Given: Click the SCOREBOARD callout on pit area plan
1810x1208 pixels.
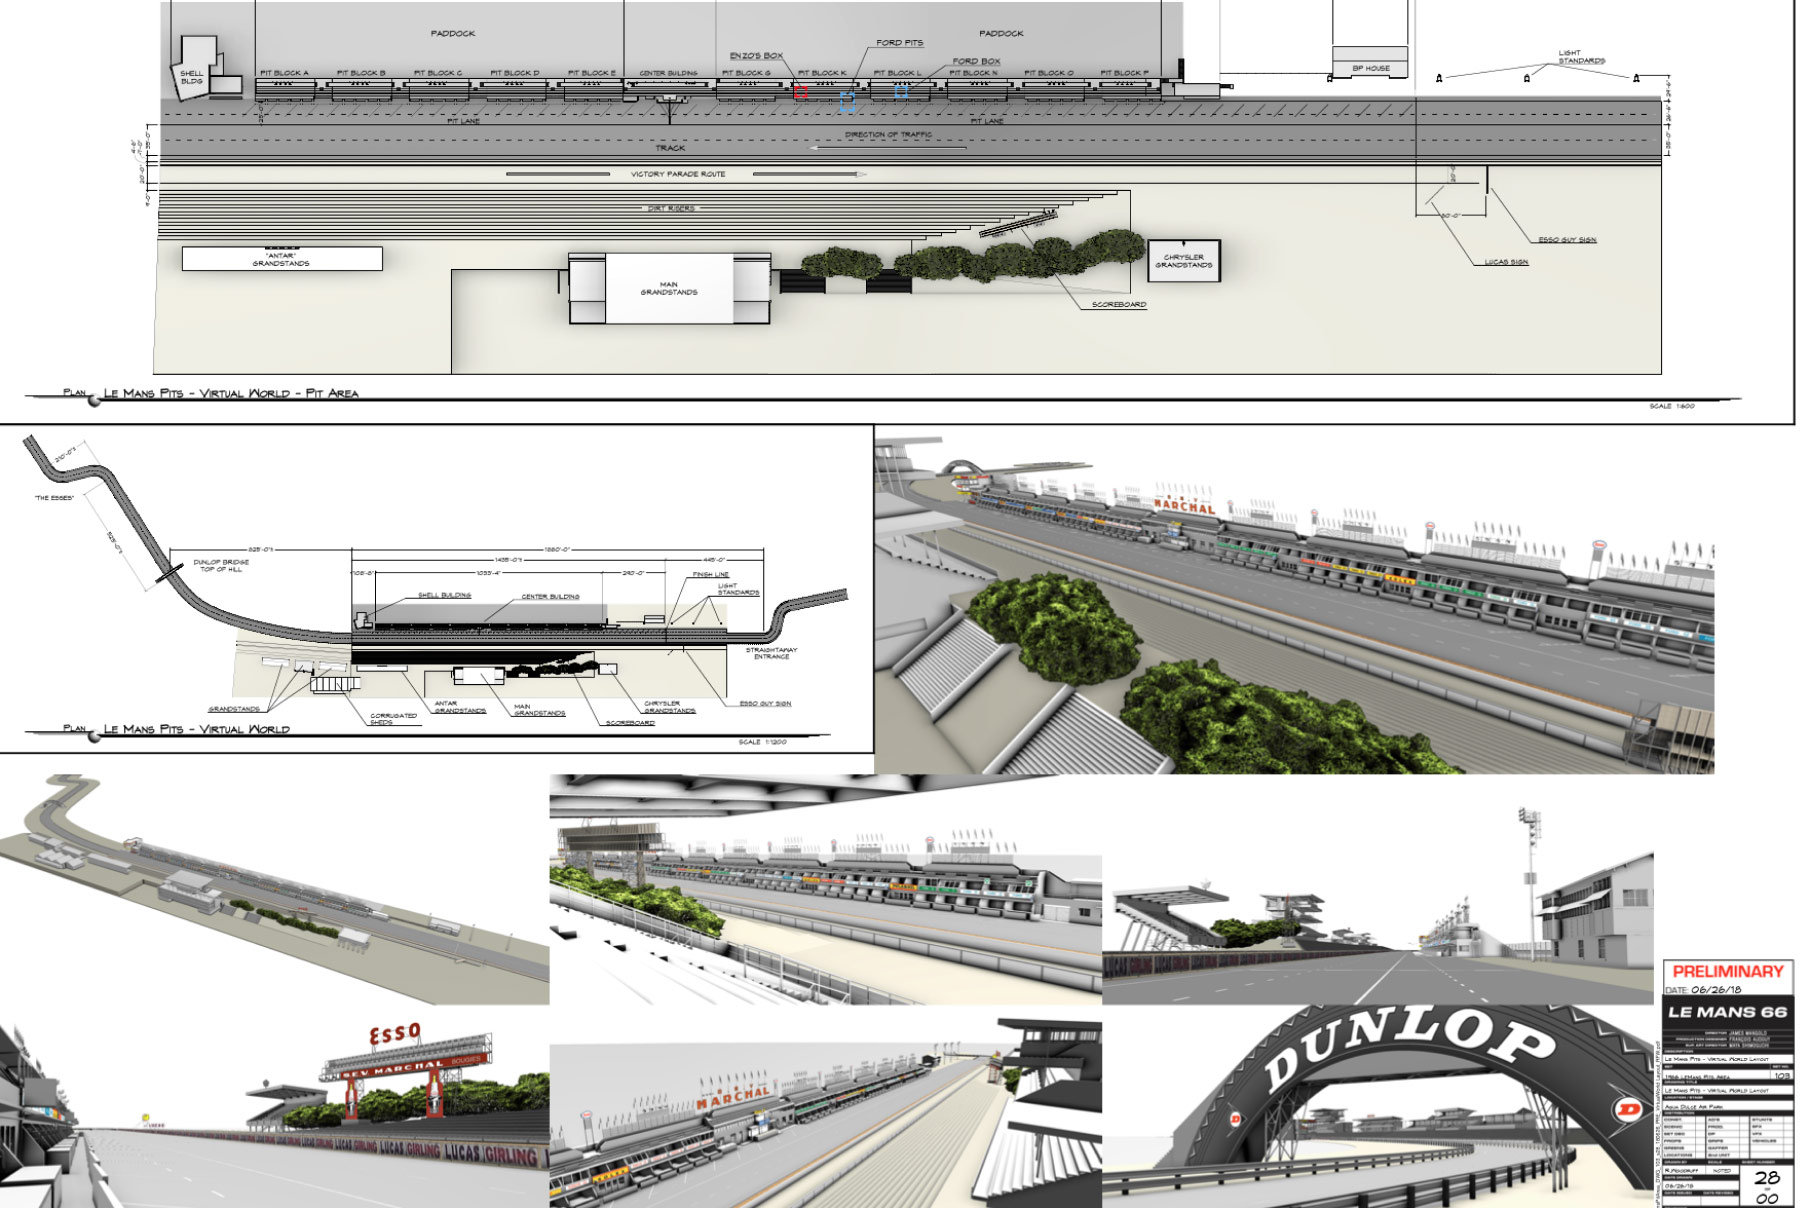Looking at the screenshot, I should (x=1118, y=304).
